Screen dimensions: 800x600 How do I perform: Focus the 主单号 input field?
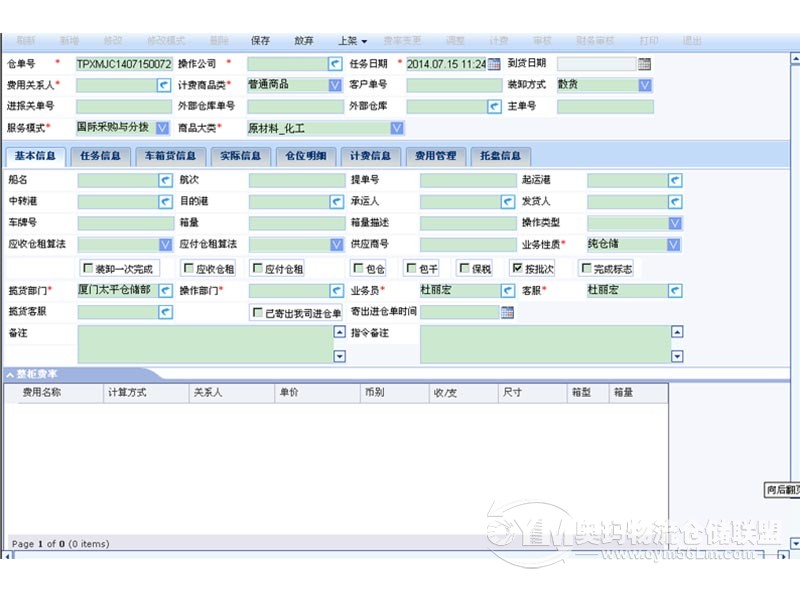tap(605, 107)
